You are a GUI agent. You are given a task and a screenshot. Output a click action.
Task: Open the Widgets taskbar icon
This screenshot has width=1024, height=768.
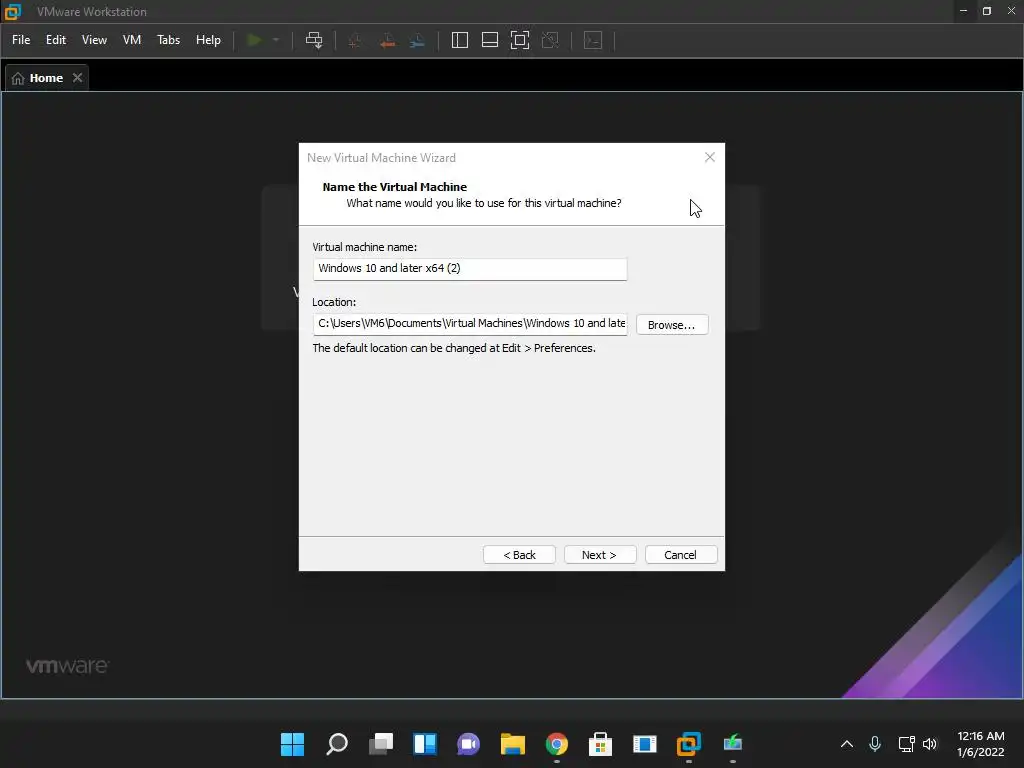tap(424, 744)
